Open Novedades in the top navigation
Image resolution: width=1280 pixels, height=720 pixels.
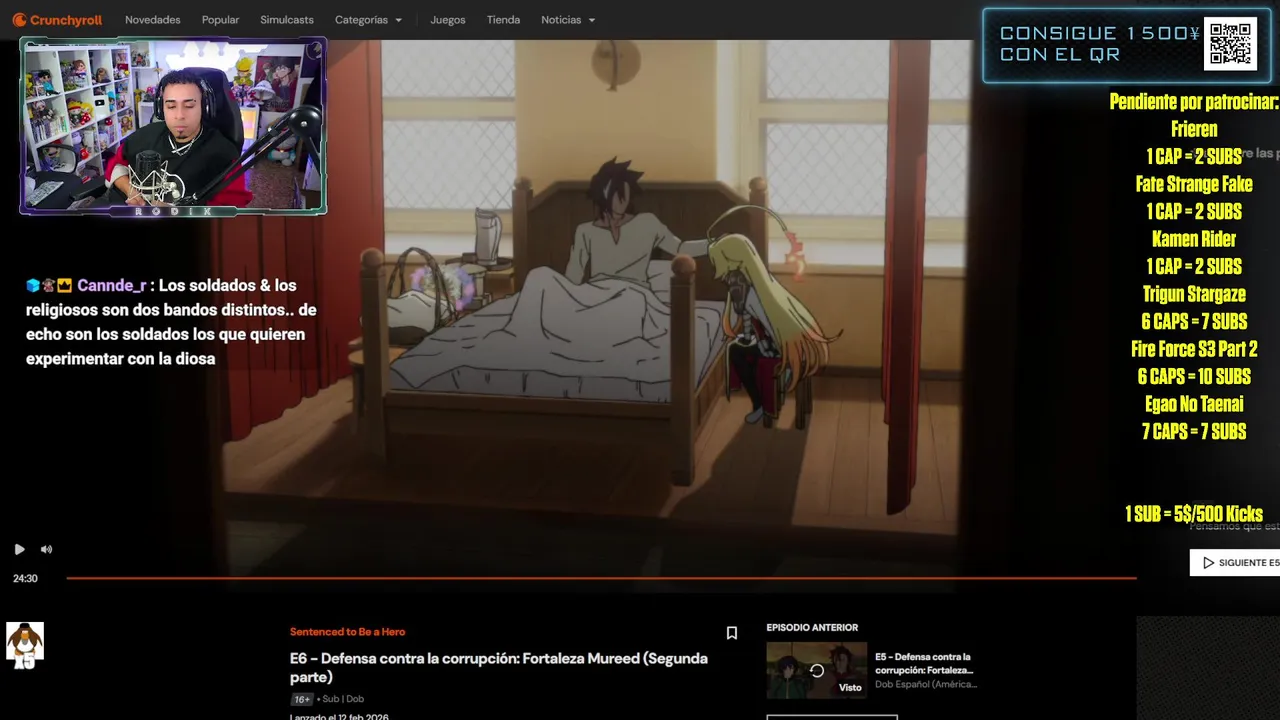click(153, 20)
